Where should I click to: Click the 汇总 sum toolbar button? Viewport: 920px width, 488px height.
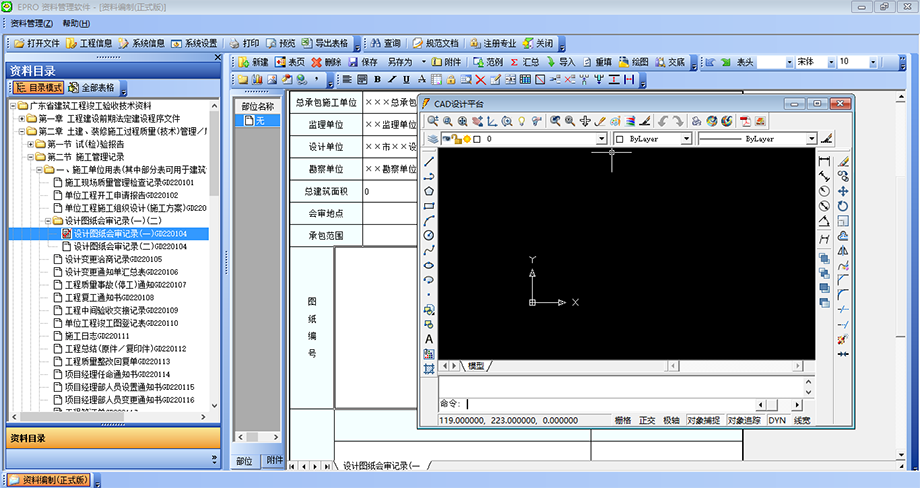525,62
